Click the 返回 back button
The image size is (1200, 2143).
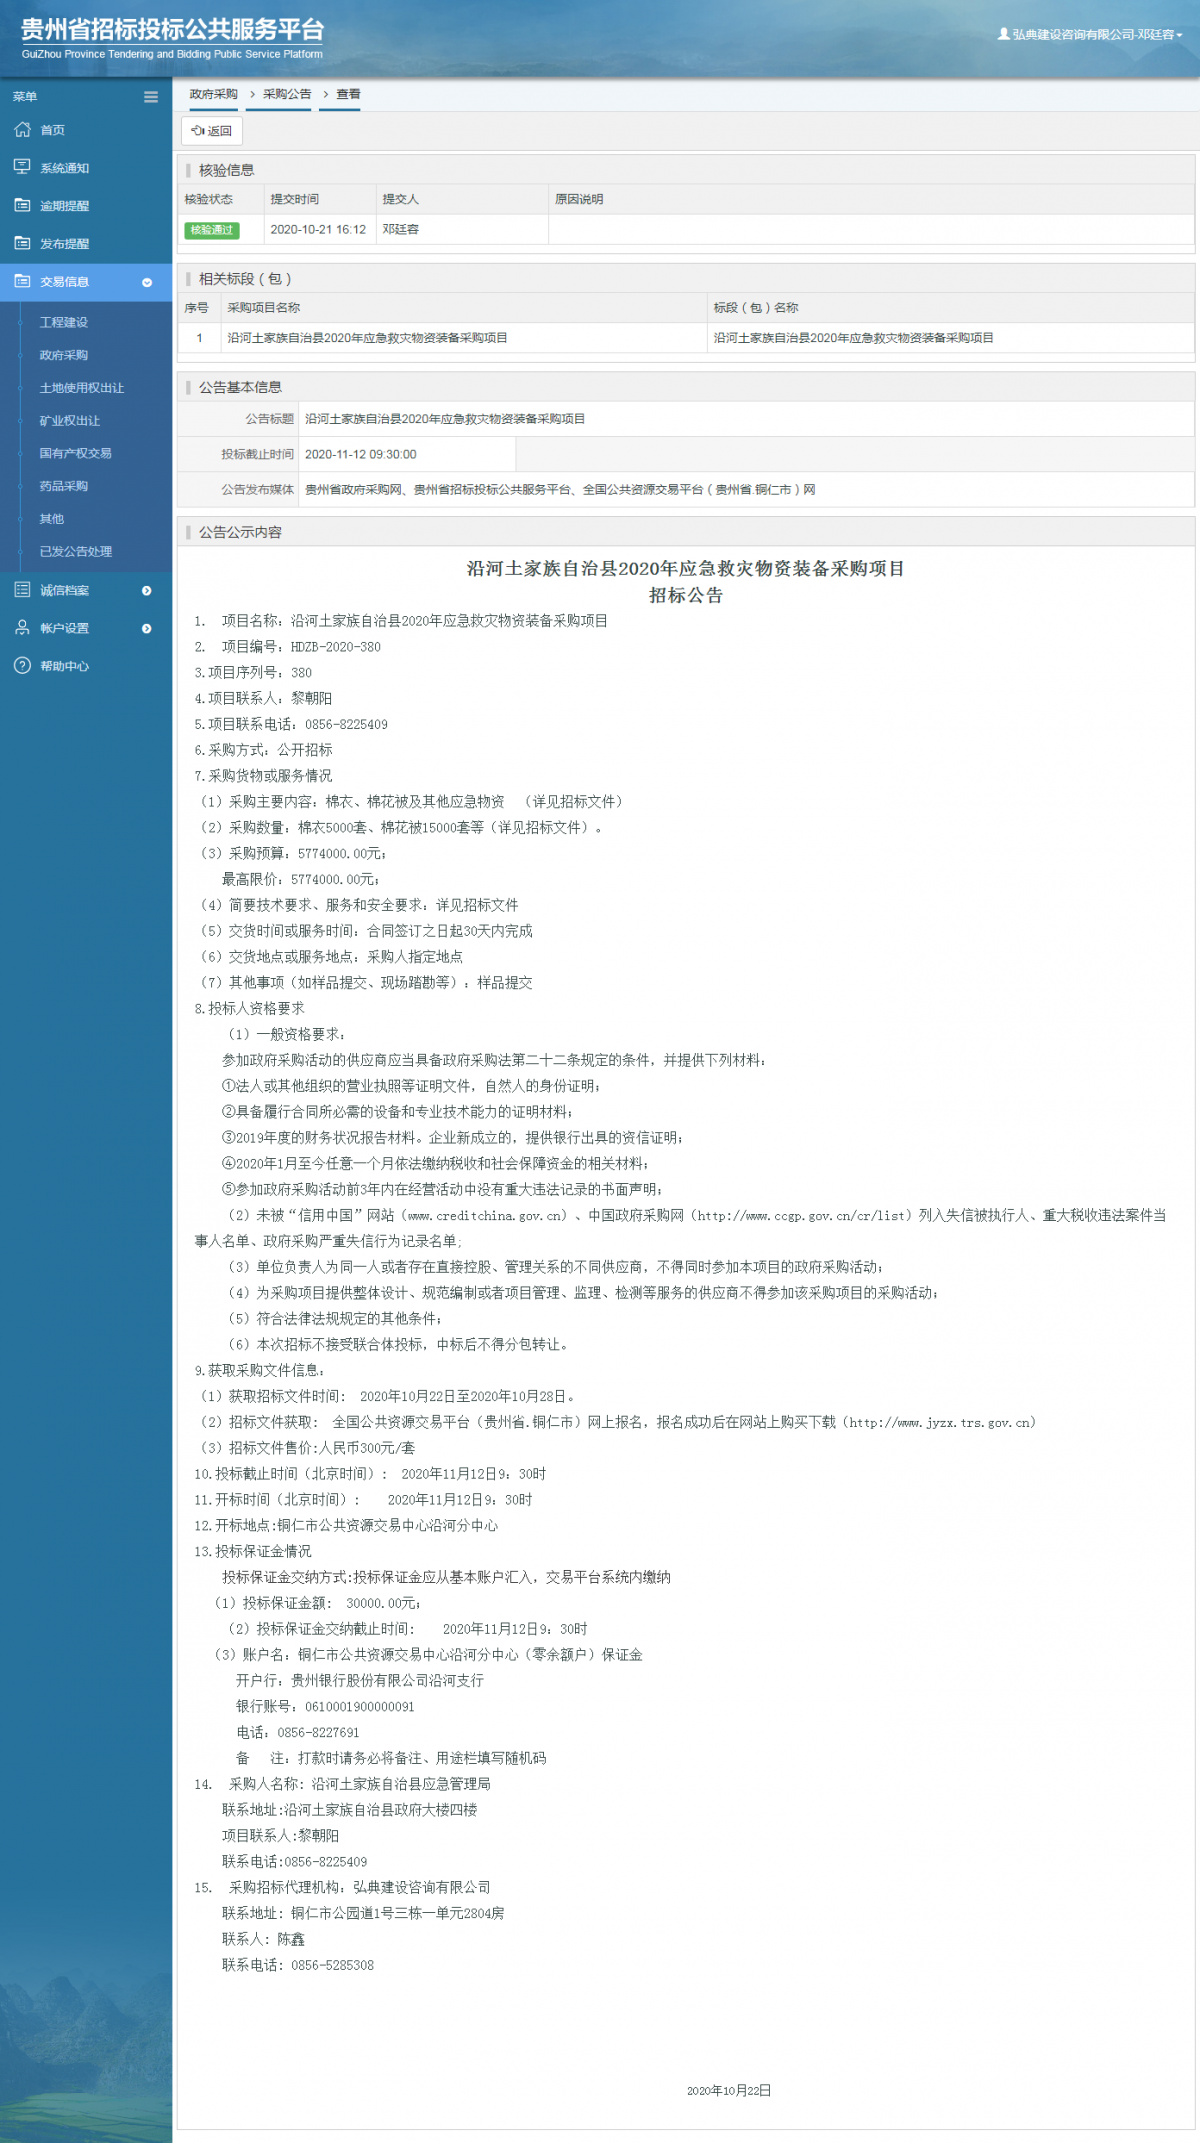pos(212,130)
